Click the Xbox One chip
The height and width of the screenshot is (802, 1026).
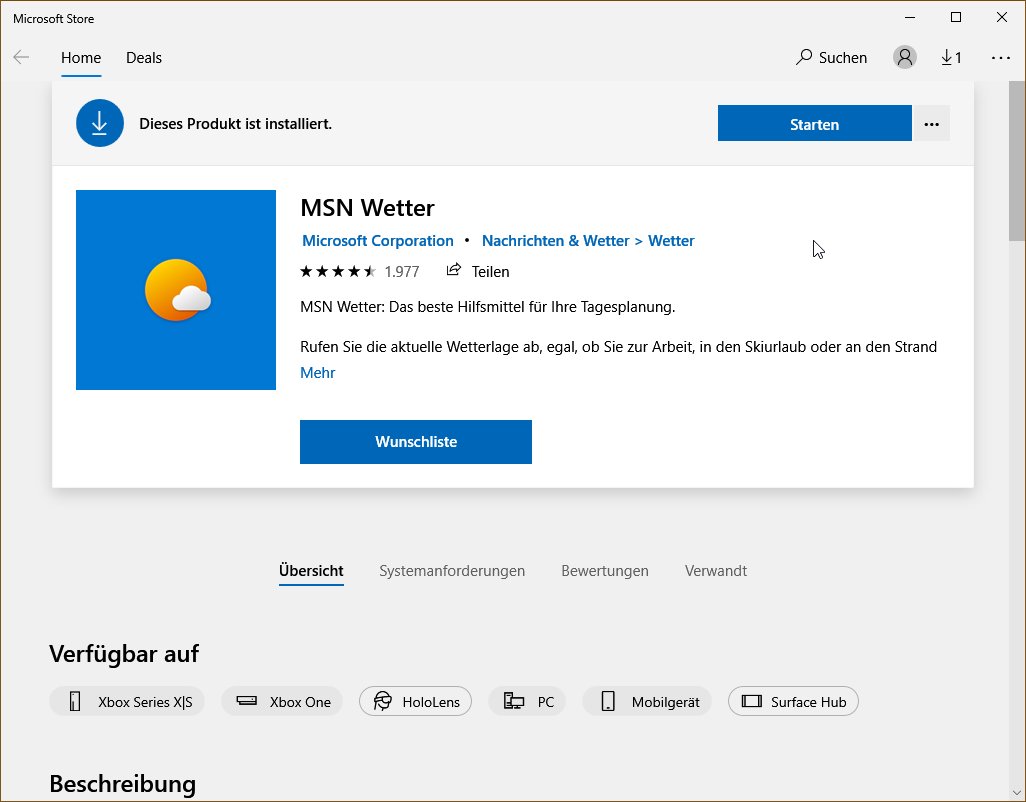click(x=282, y=702)
